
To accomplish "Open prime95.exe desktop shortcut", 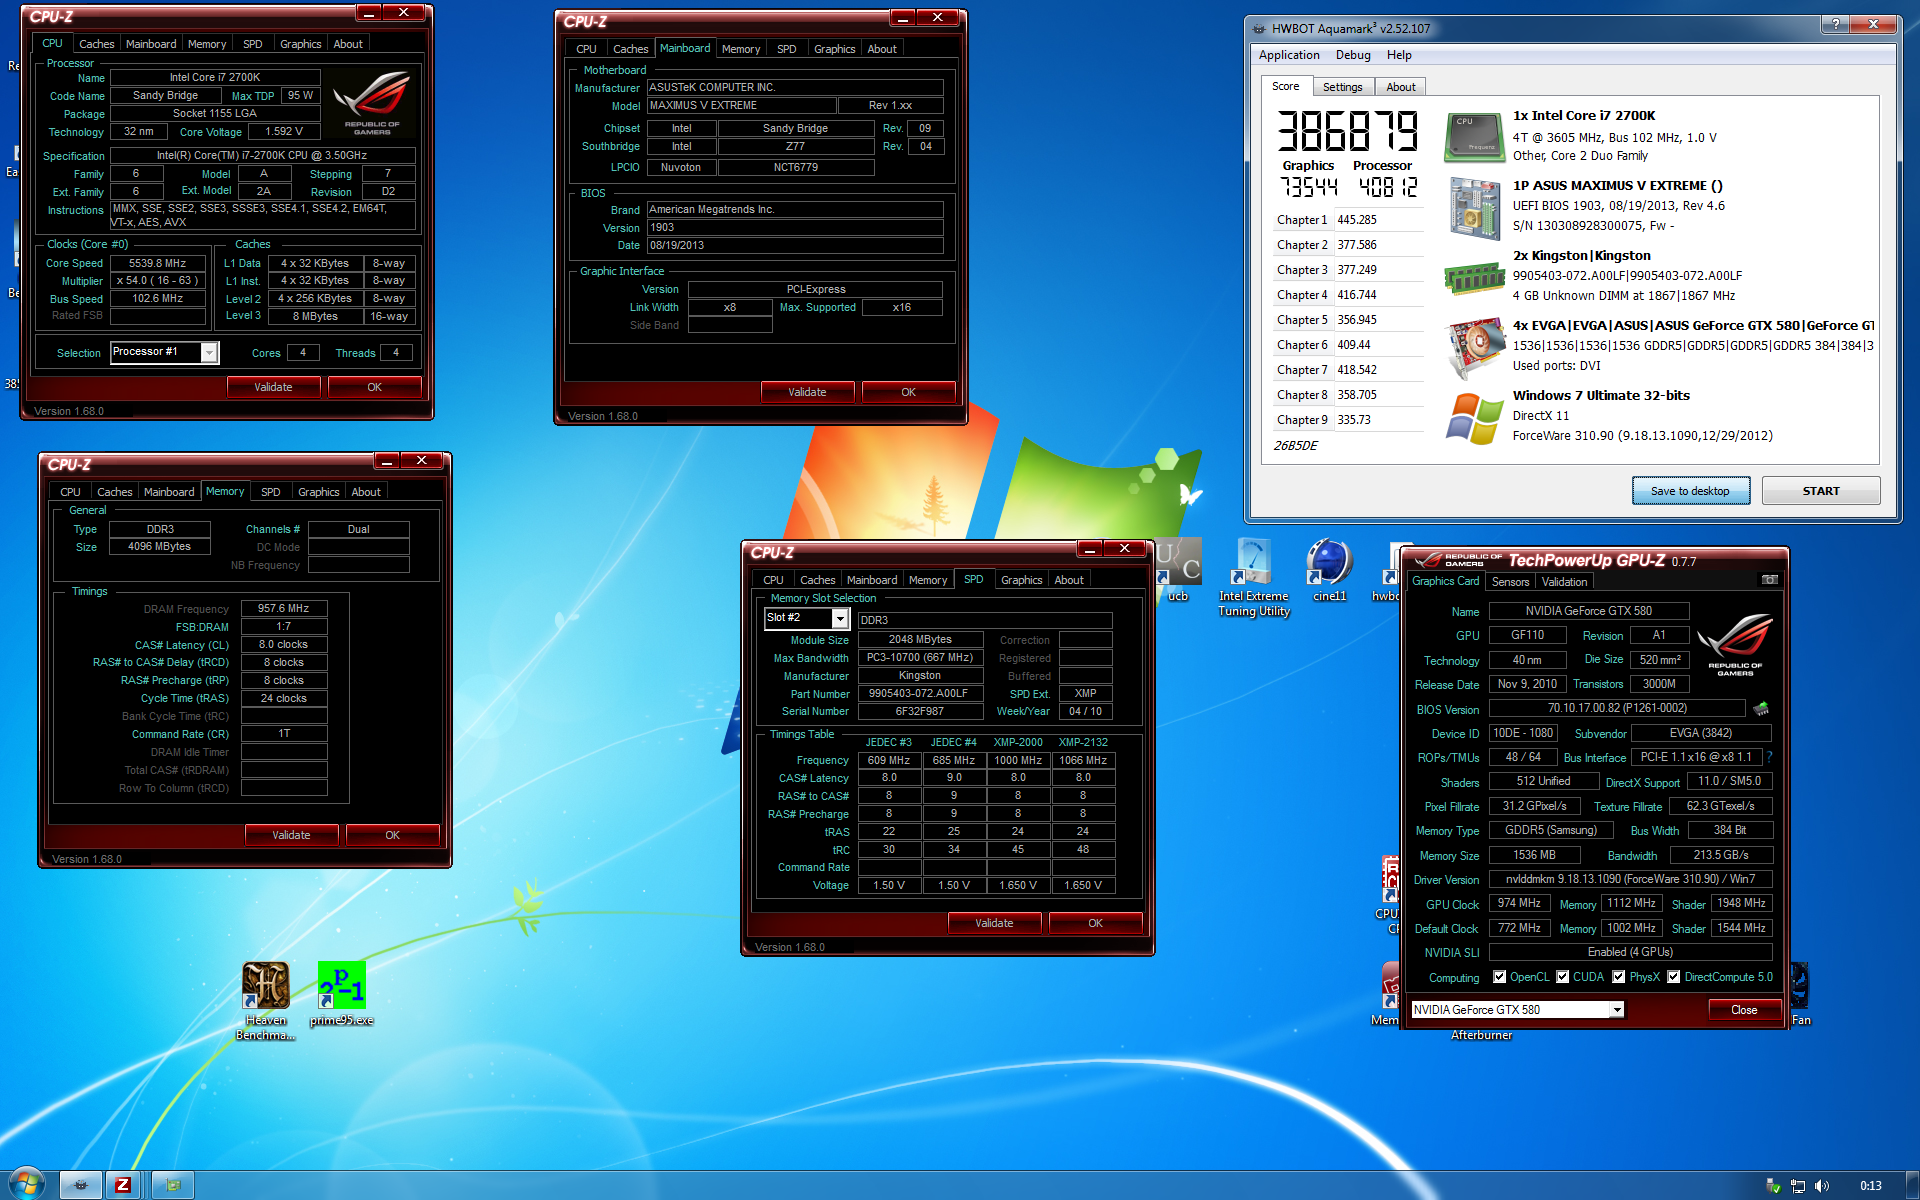I will [341, 993].
